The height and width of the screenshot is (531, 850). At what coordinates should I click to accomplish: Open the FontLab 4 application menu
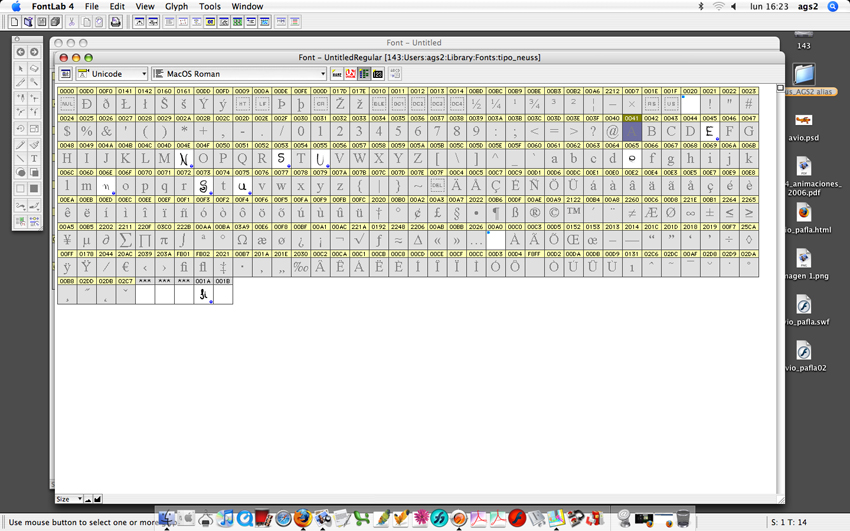click(x=53, y=7)
